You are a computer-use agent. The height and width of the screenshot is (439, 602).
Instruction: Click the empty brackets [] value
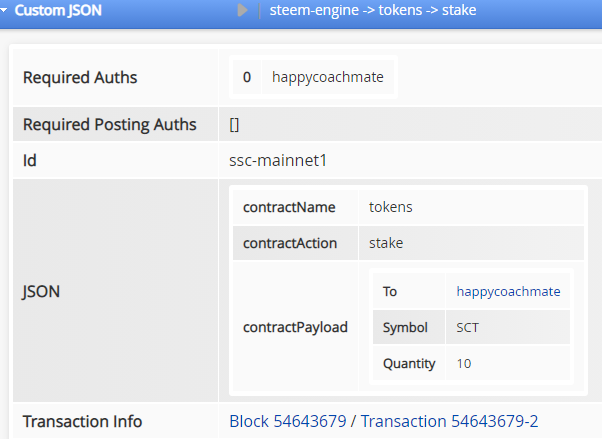234,125
